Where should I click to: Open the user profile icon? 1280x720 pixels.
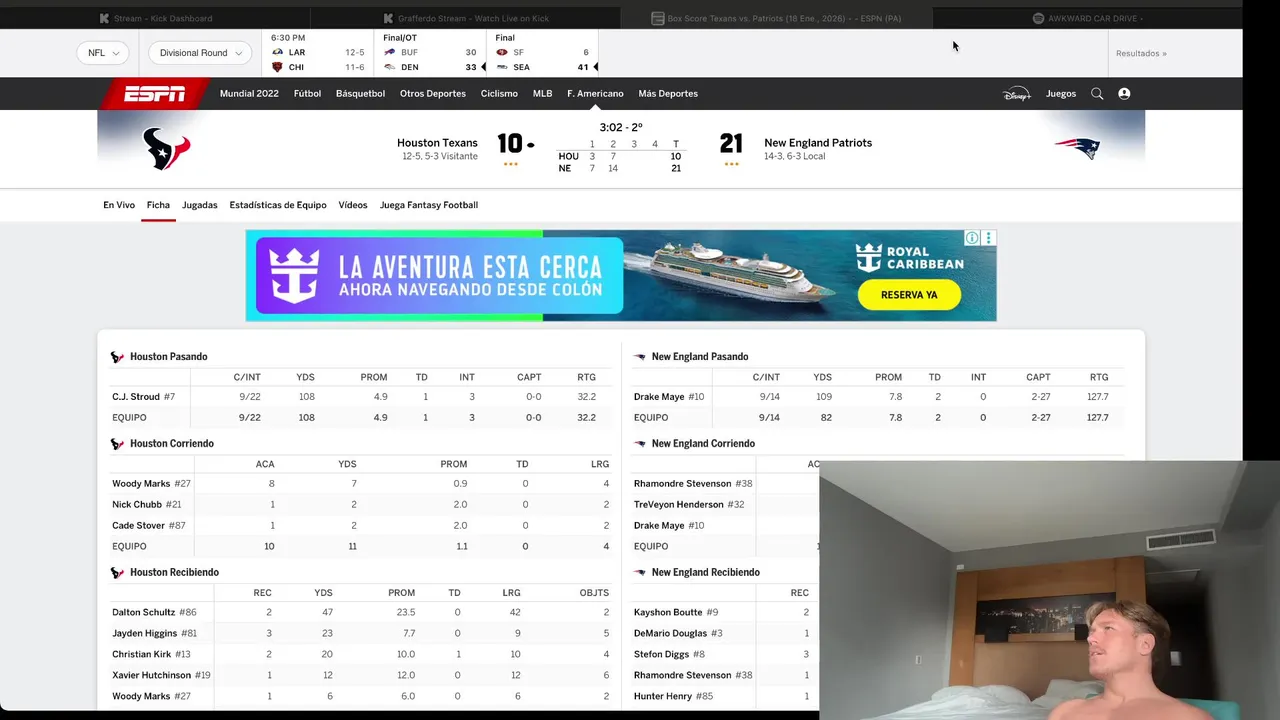(x=1124, y=94)
